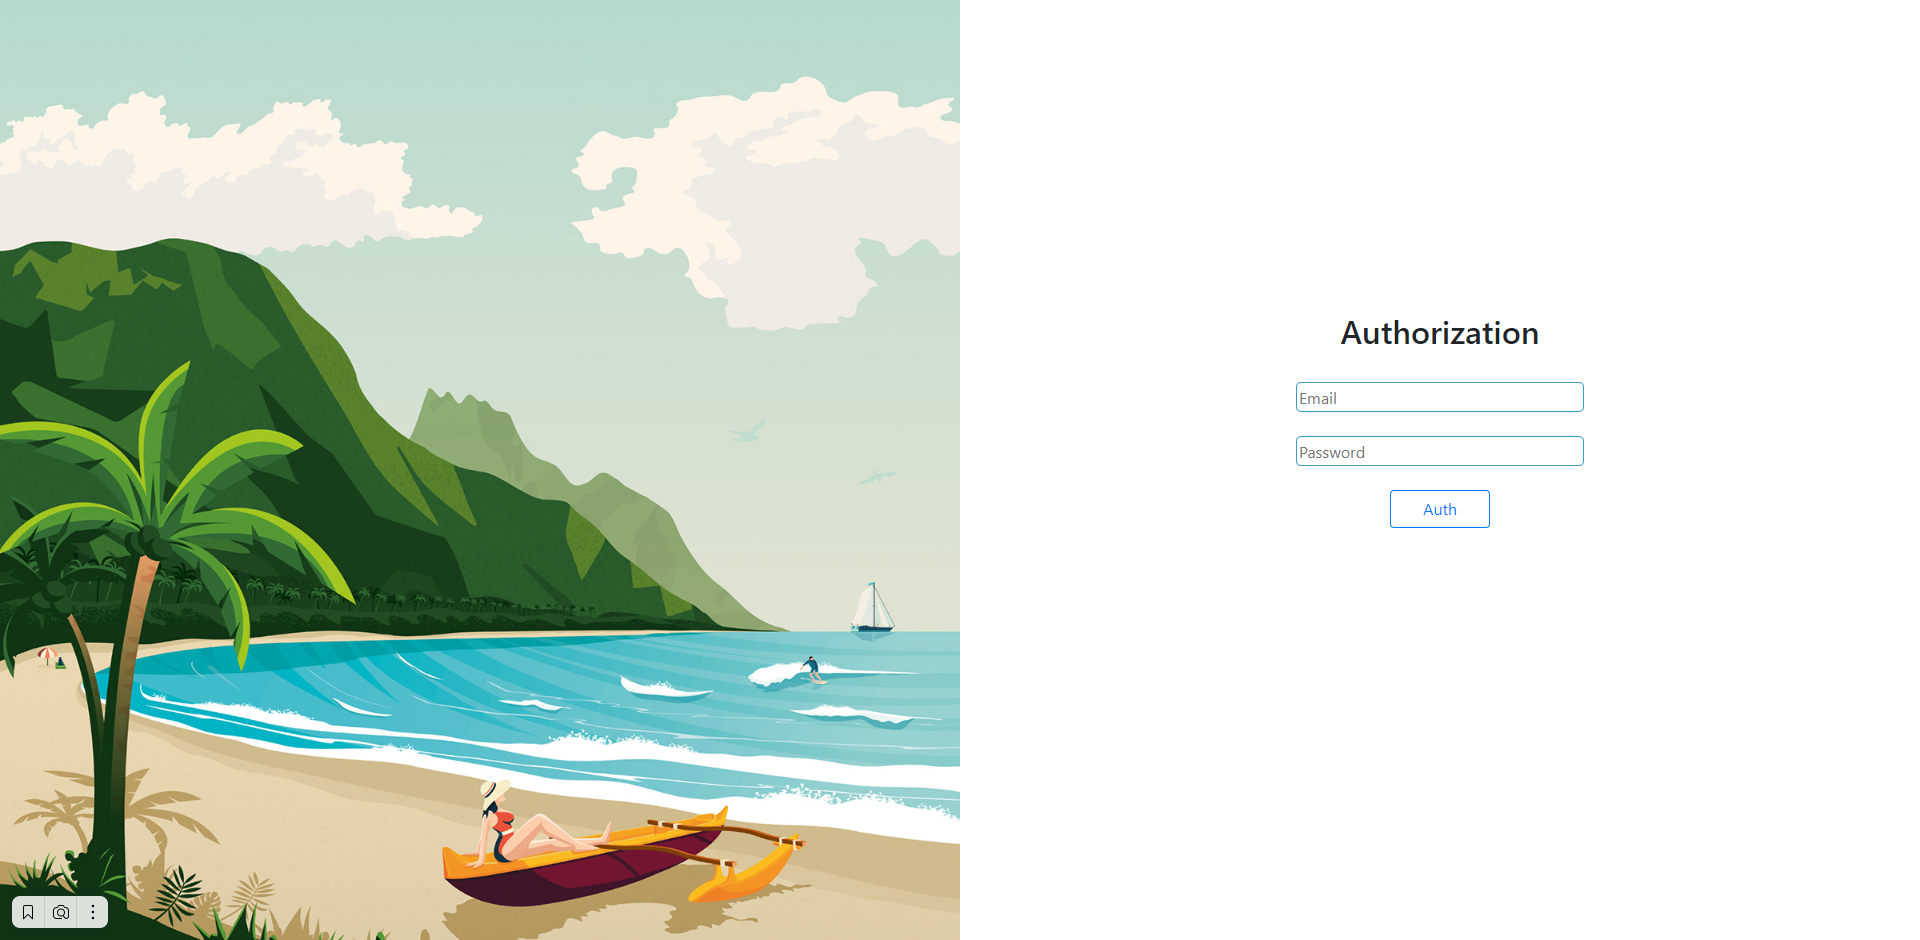Focus the Email input field
The image size is (1920, 940).
point(1439,397)
